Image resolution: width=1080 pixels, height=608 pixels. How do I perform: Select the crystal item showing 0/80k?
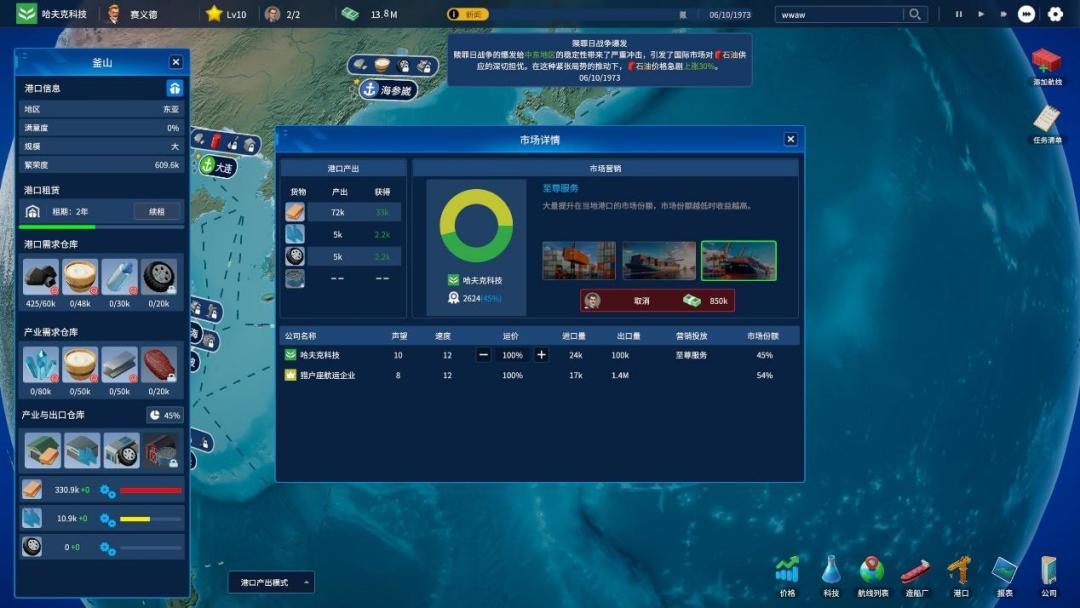[x=41, y=364]
